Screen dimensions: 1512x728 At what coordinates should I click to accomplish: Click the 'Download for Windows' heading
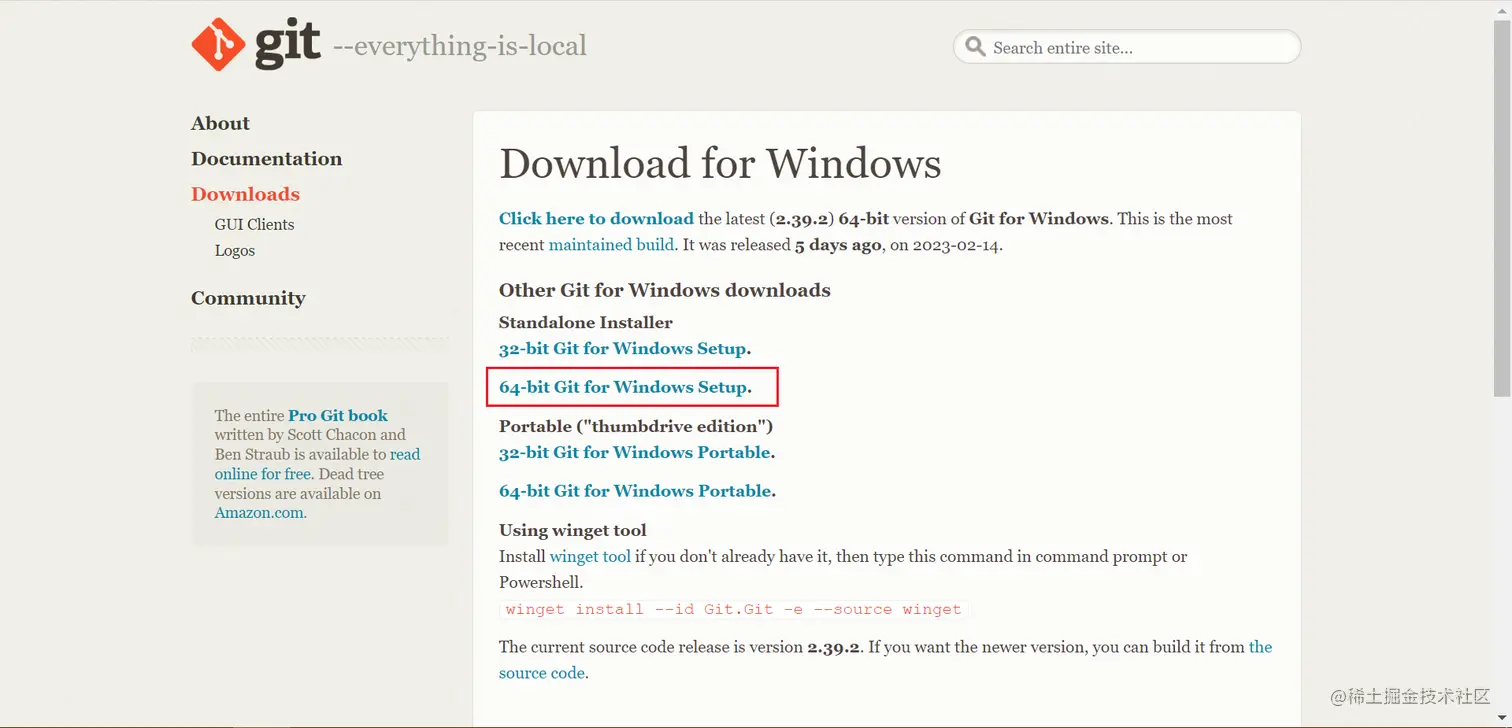click(720, 163)
